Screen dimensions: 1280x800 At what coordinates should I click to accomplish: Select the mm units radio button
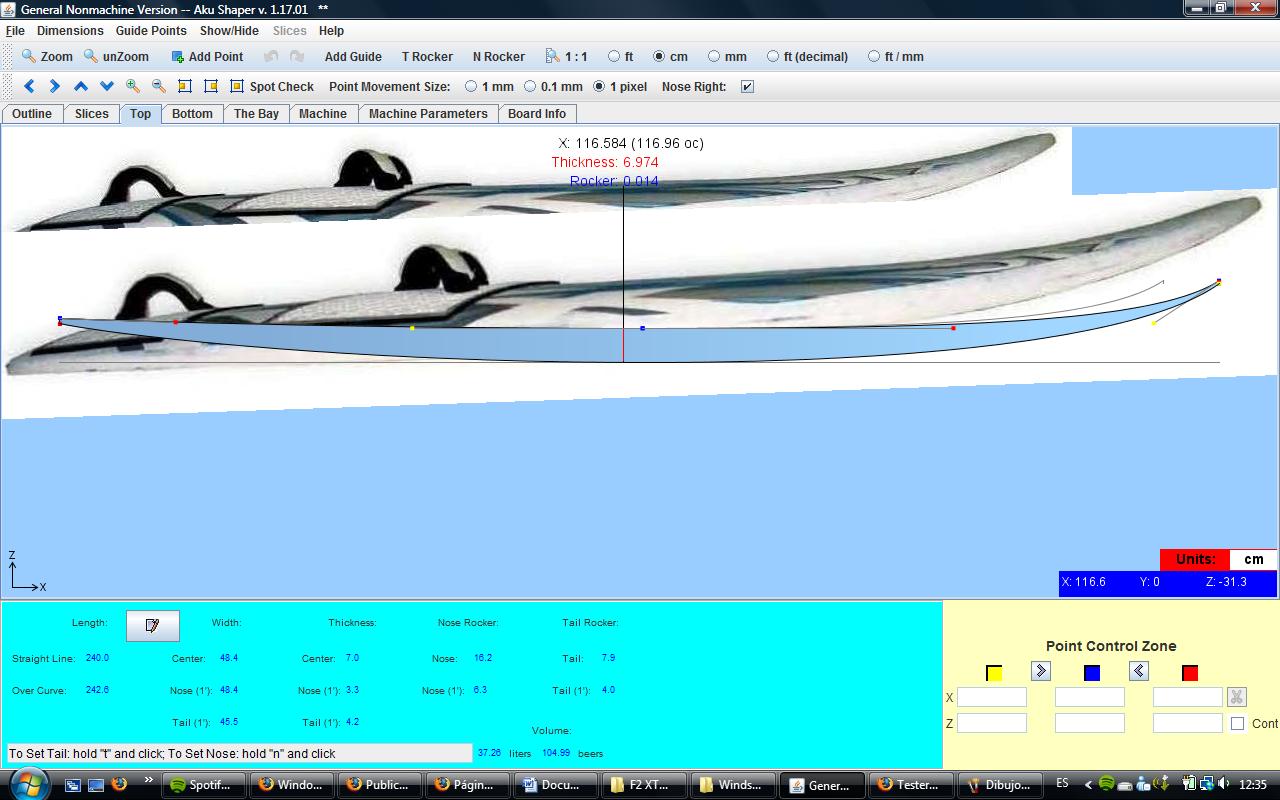[714, 57]
